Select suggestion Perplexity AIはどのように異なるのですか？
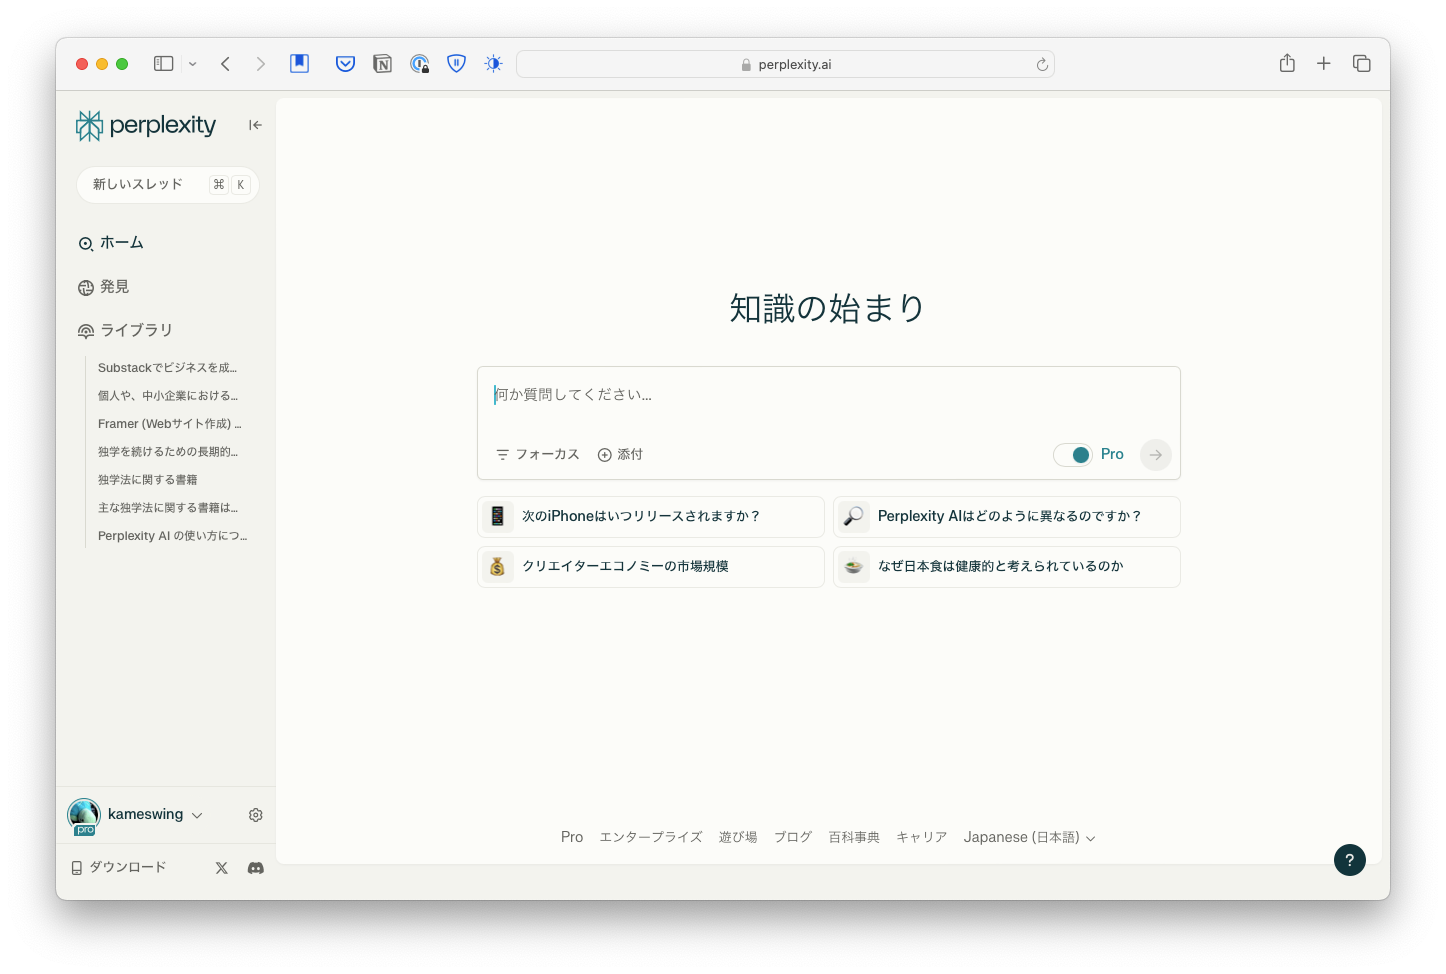This screenshot has height=974, width=1446. click(1007, 517)
